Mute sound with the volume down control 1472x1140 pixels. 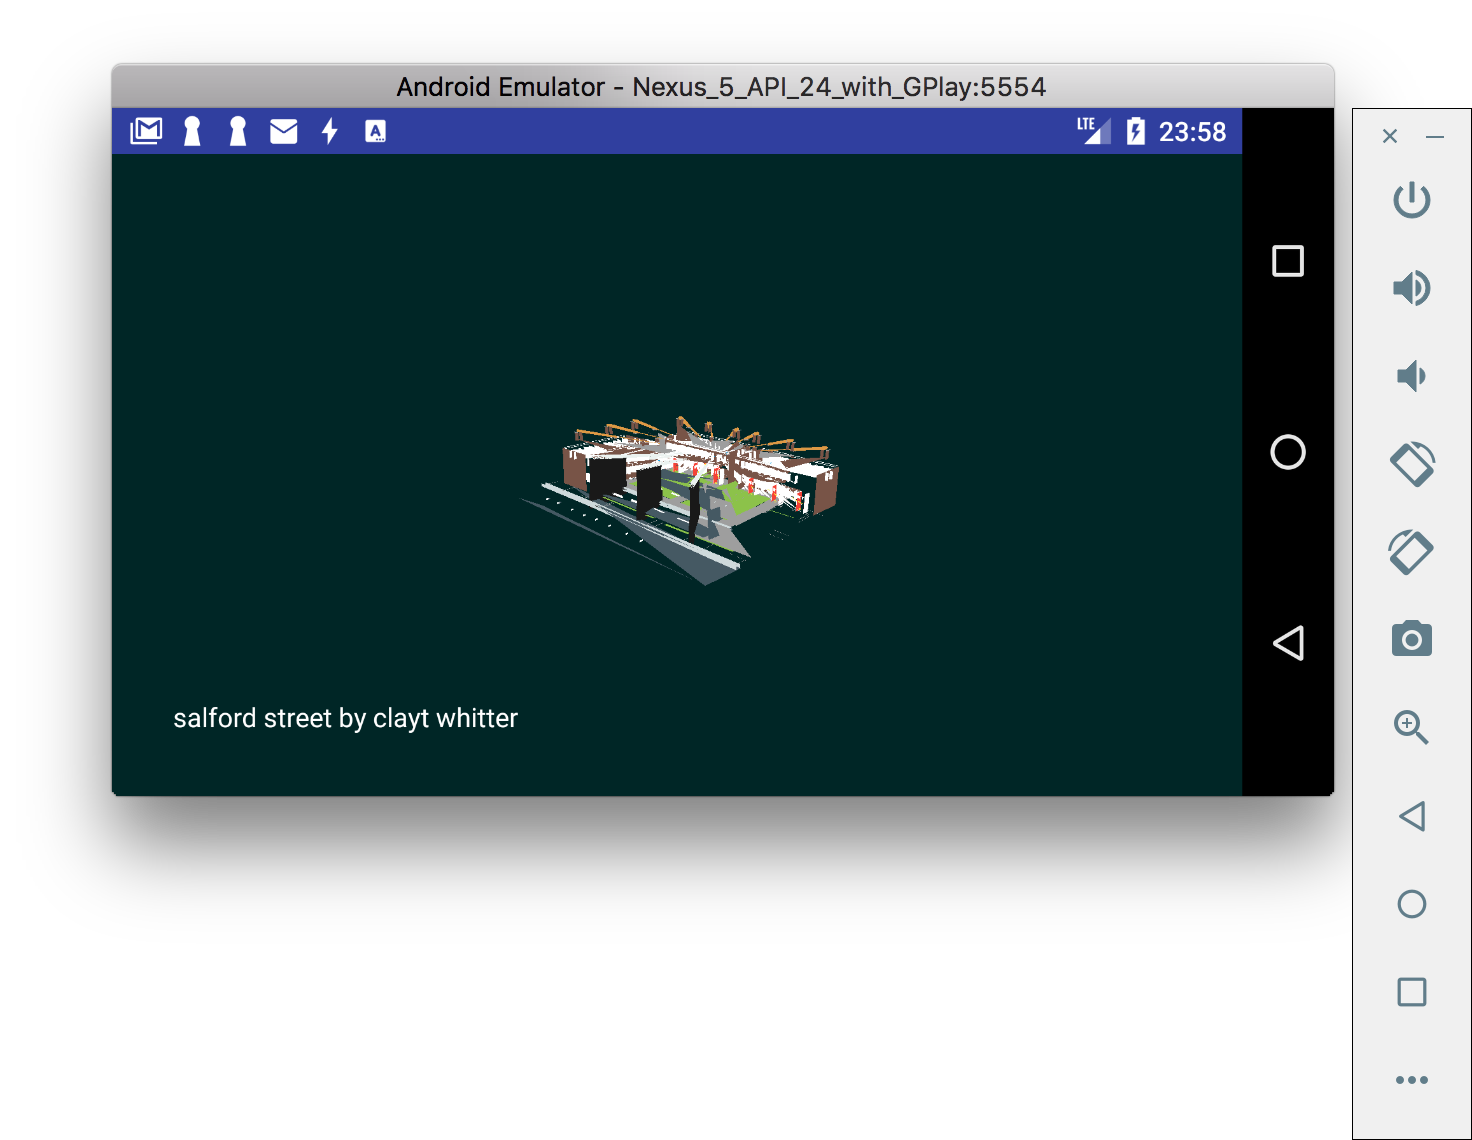(1411, 376)
